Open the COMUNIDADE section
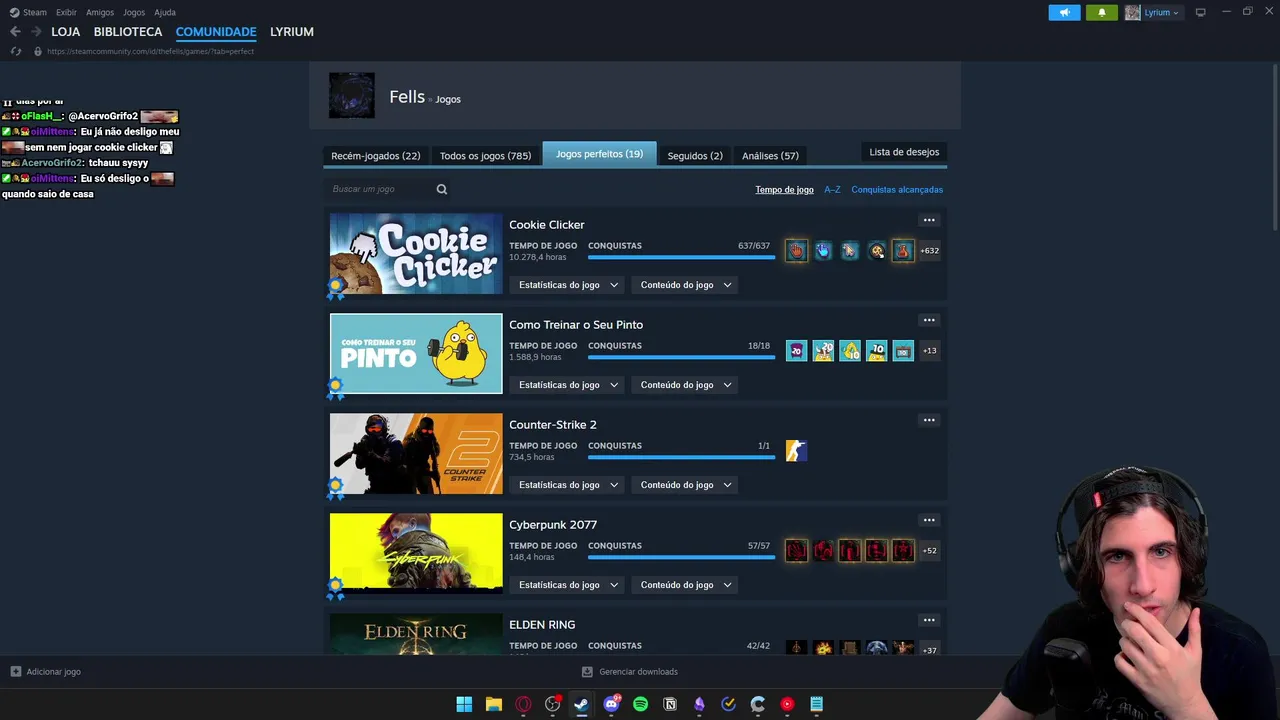 point(216,32)
